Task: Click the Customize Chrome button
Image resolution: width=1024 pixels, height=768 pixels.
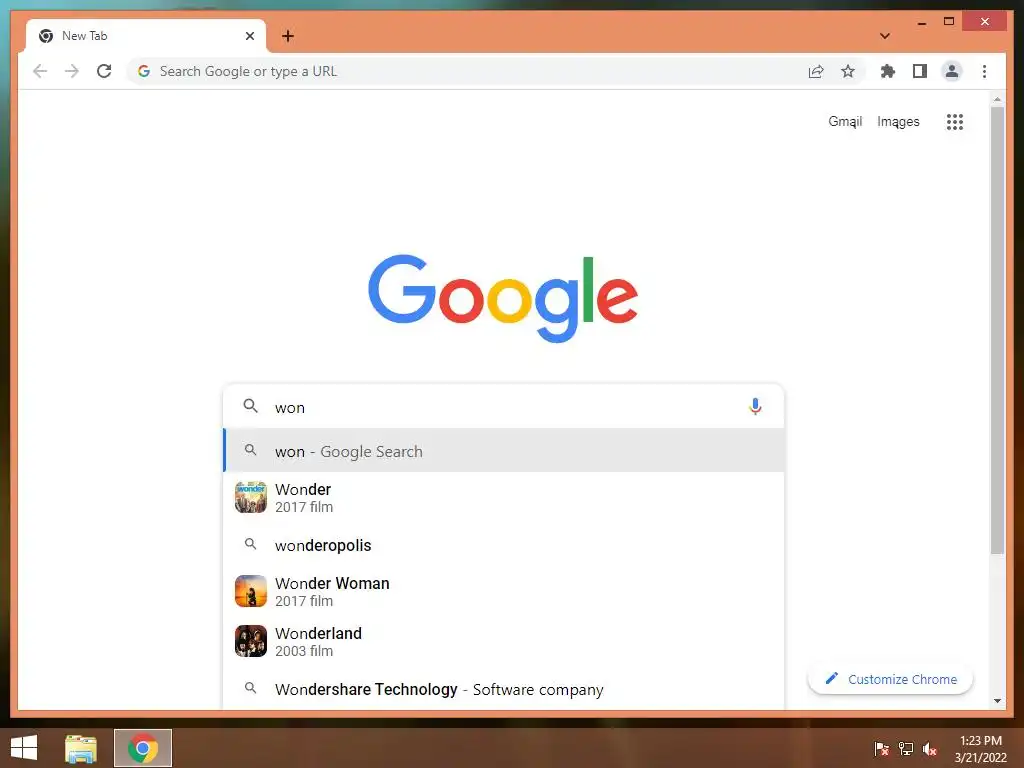Action: pyautogui.click(x=890, y=679)
